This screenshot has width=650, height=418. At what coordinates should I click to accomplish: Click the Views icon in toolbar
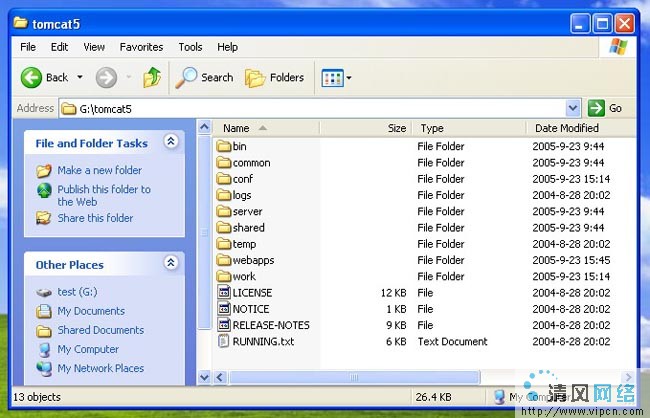coord(332,78)
